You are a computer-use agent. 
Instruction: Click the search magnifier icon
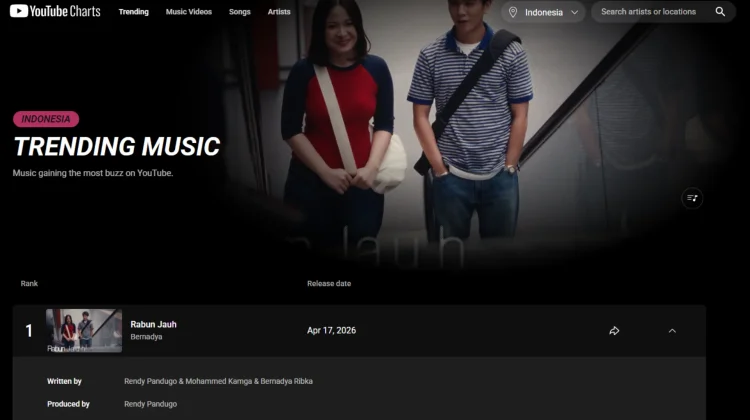pos(720,11)
